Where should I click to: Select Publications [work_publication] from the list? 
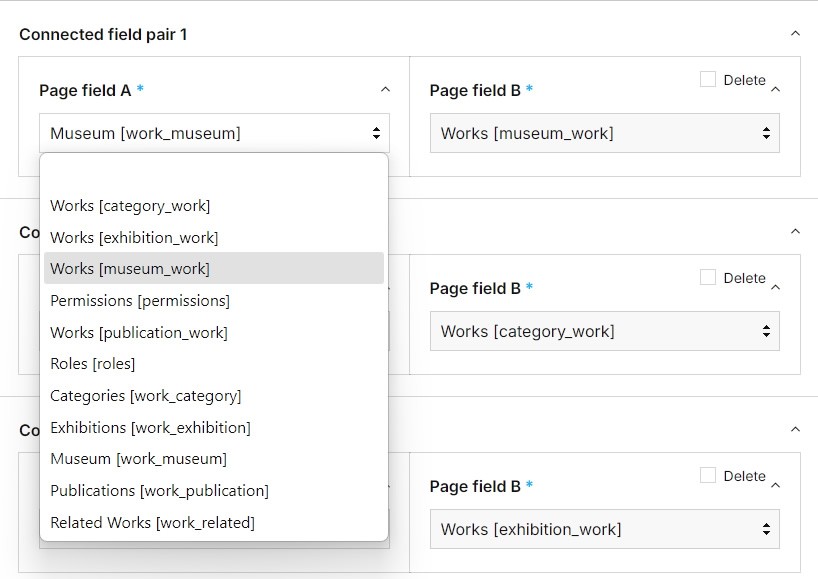(x=159, y=490)
